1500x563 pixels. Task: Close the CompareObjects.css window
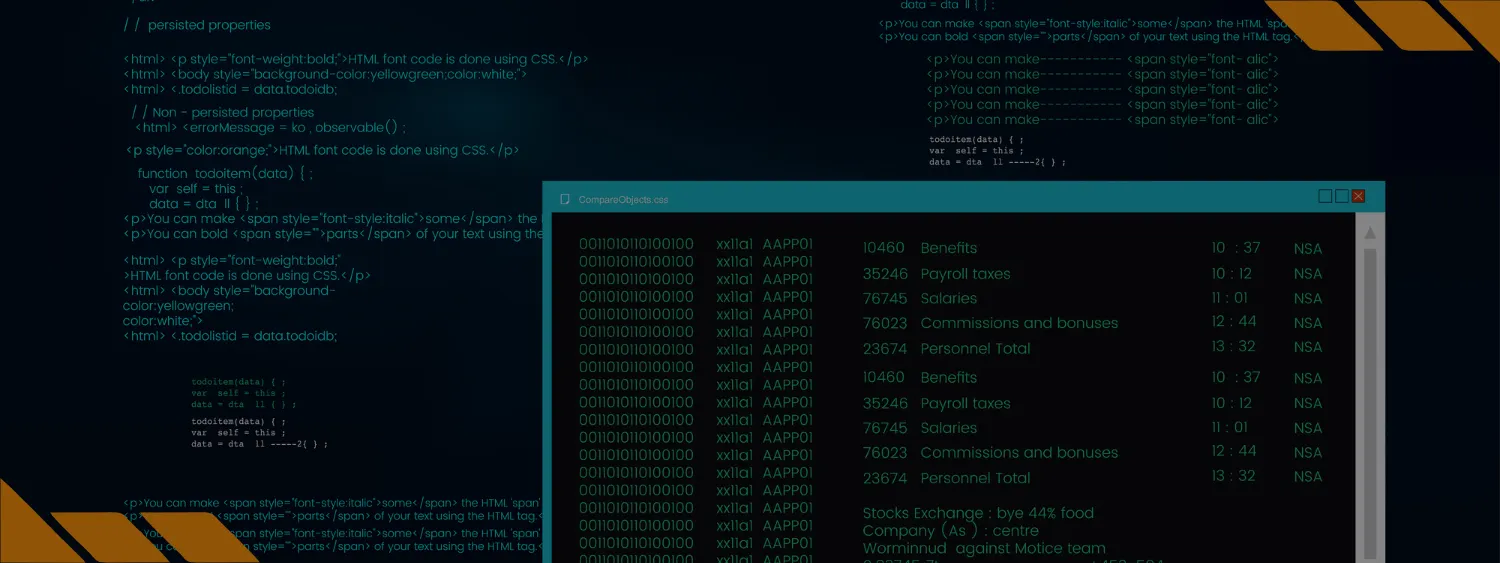tap(1358, 196)
